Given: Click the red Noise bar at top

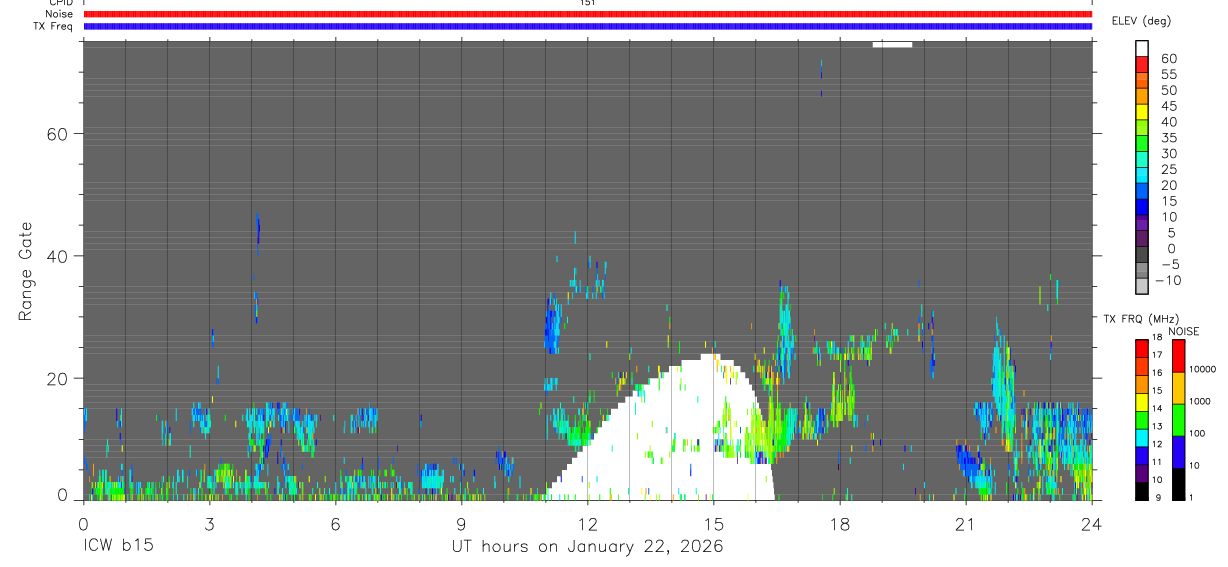Looking at the screenshot, I should [587, 14].
